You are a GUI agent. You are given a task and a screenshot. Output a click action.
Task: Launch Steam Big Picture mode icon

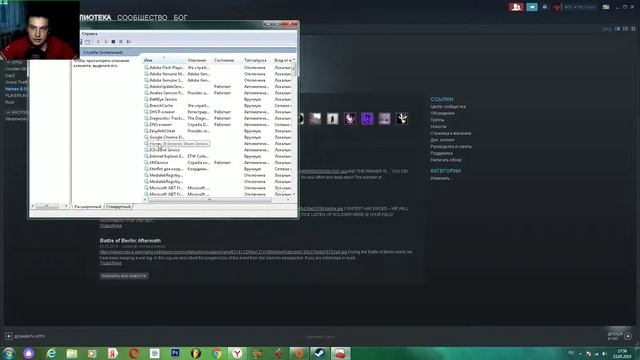[606, 7]
